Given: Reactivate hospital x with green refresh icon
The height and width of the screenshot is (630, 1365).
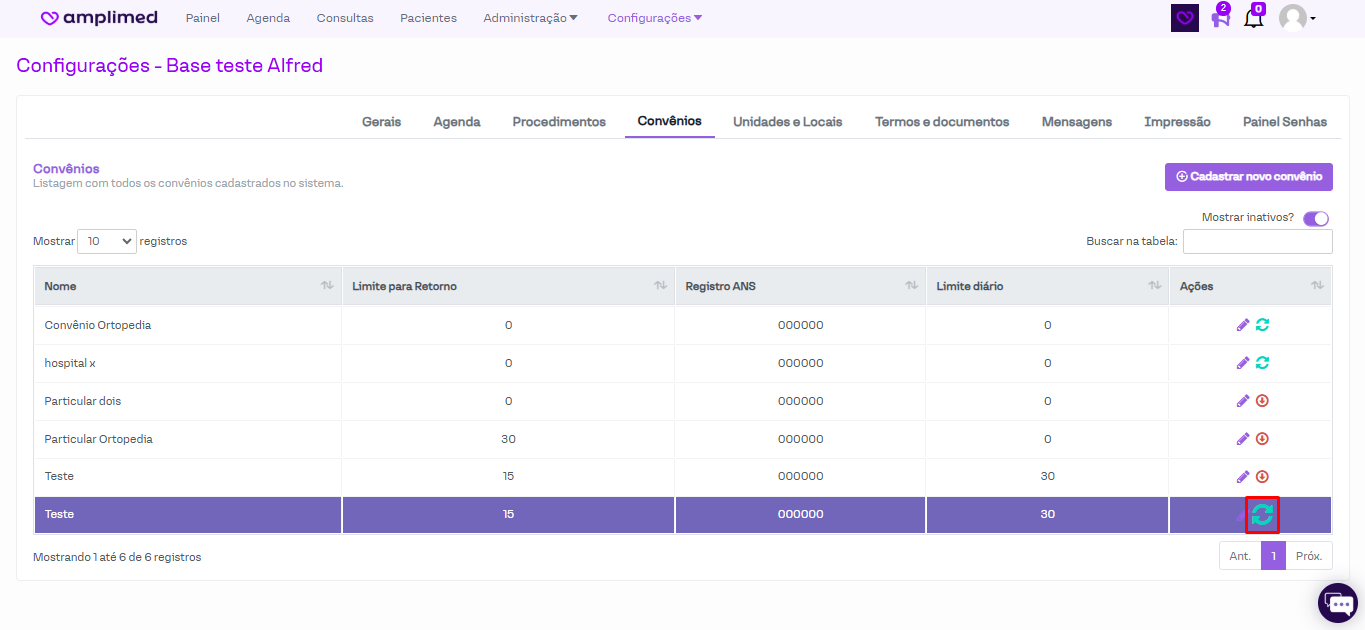Looking at the screenshot, I should 1262,363.
